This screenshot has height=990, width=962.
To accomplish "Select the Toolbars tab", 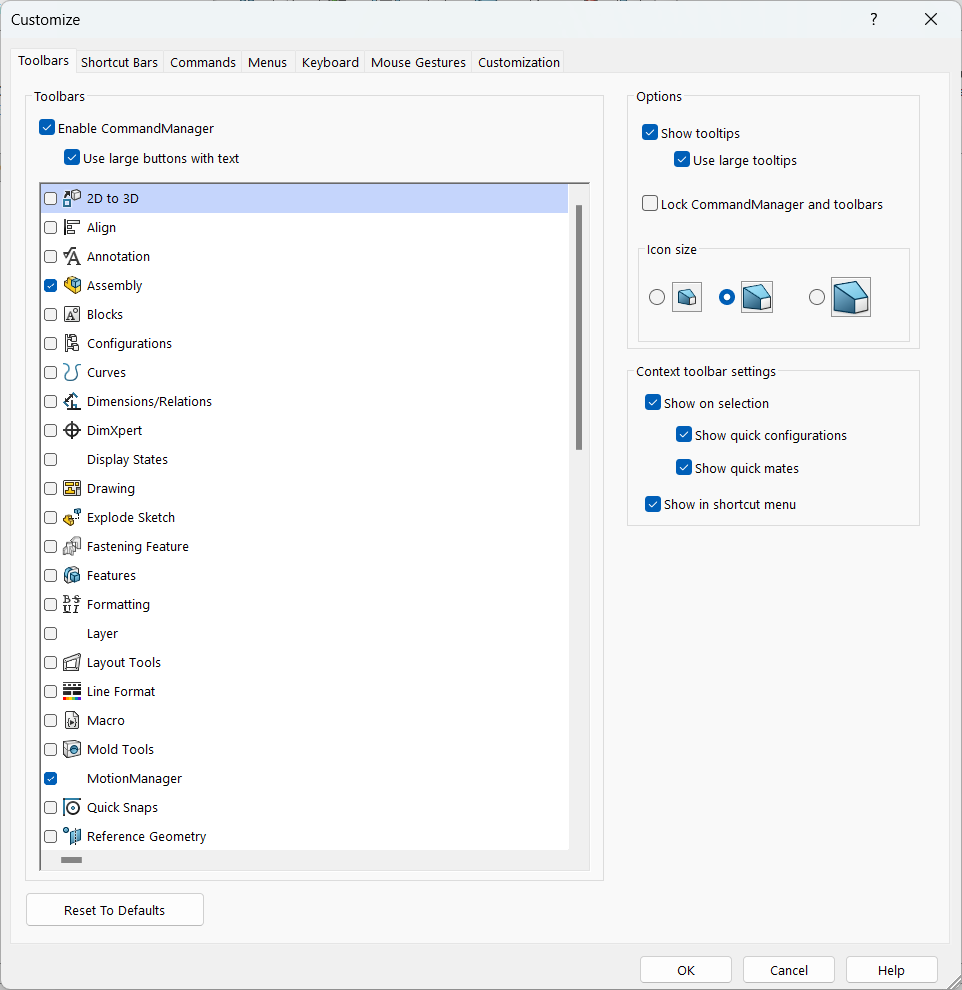I will (x=44, y=61).
